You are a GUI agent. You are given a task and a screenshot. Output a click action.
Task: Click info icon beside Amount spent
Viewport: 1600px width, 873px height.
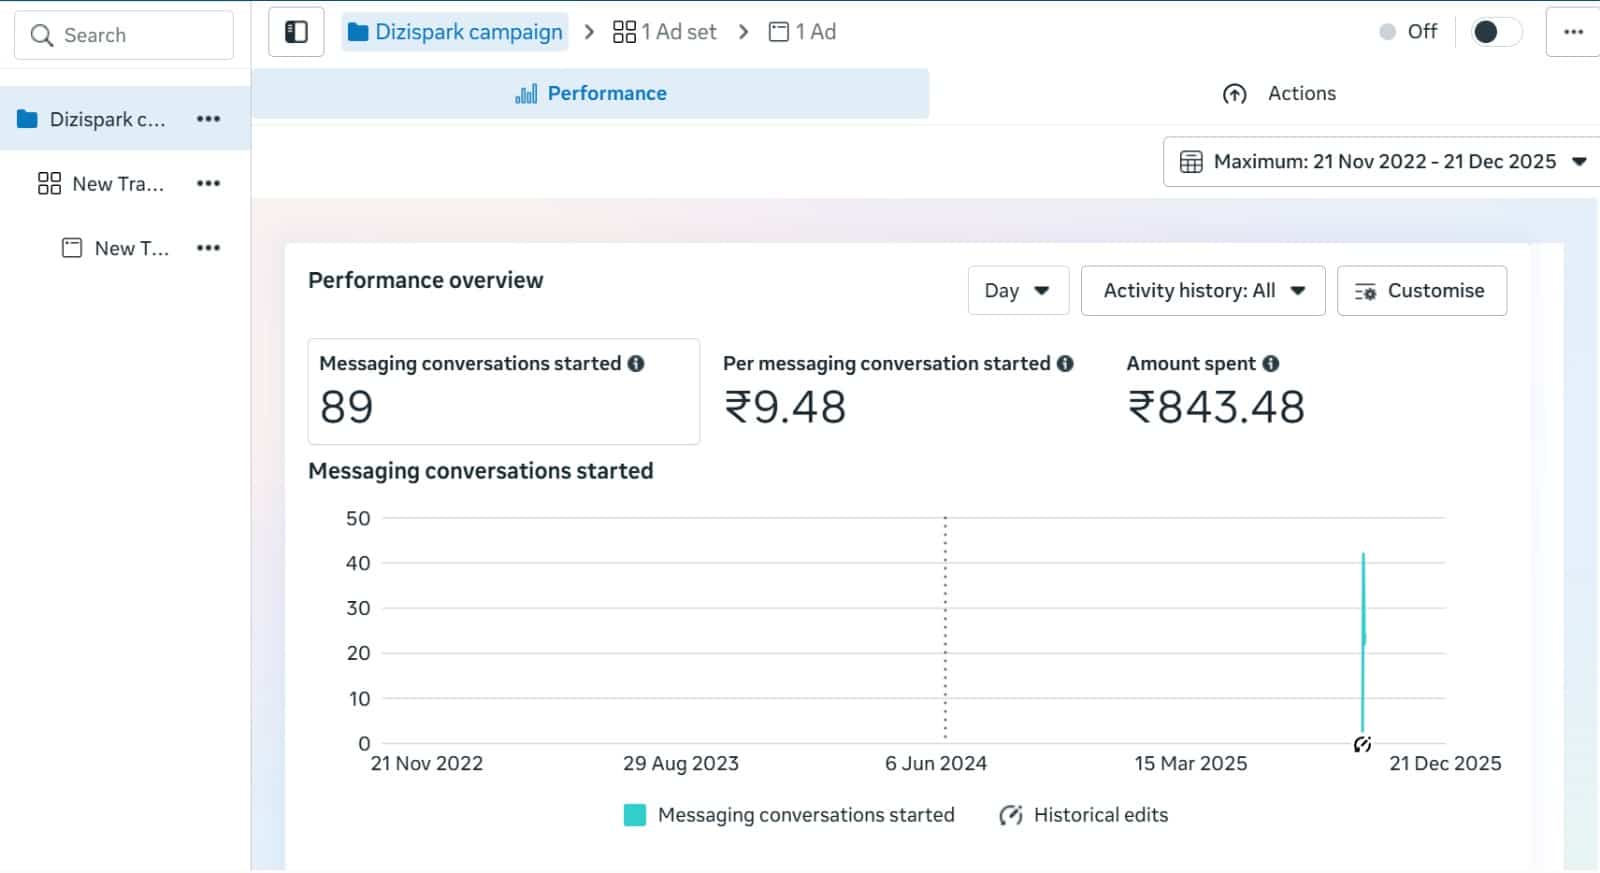coord(1270,364)
